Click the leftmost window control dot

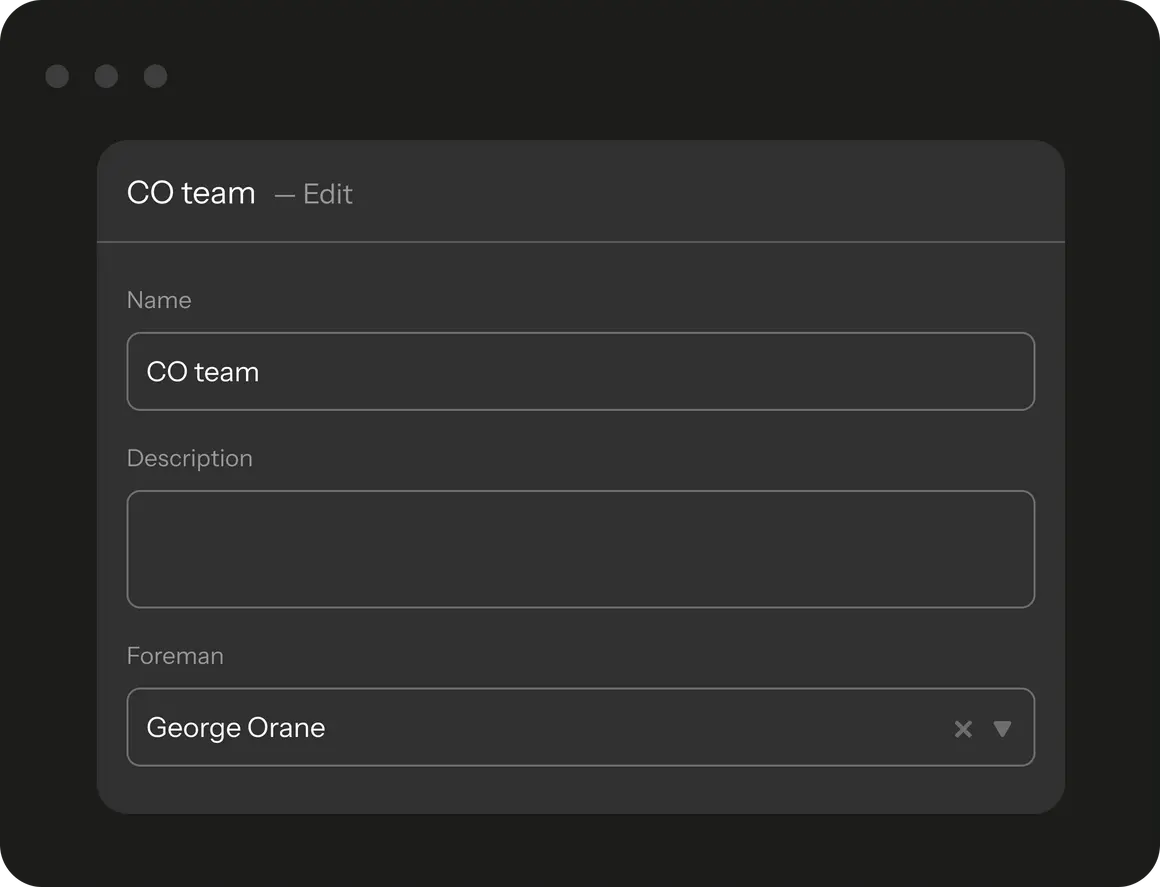(57, 77)
